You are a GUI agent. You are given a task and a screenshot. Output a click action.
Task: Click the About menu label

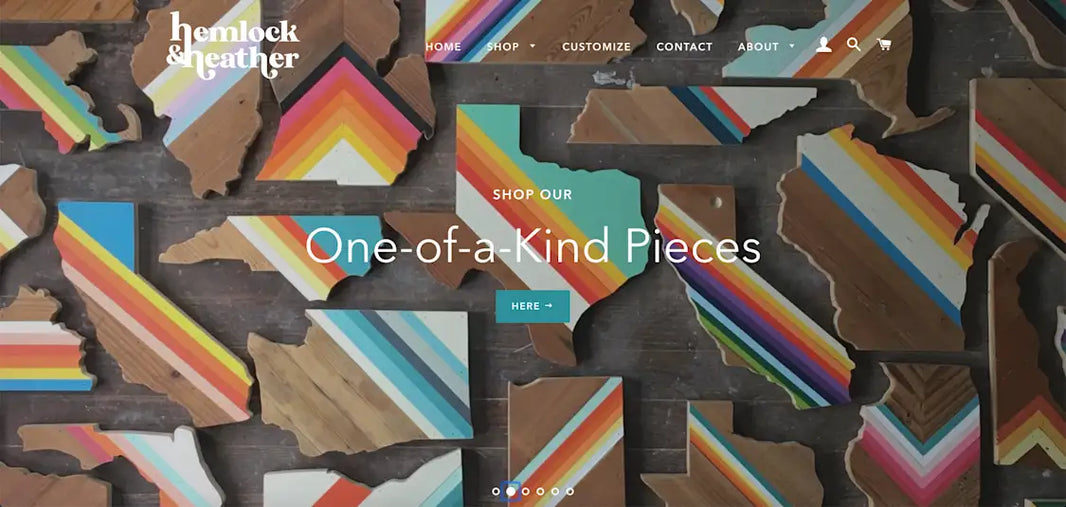[x=758, y=47]
